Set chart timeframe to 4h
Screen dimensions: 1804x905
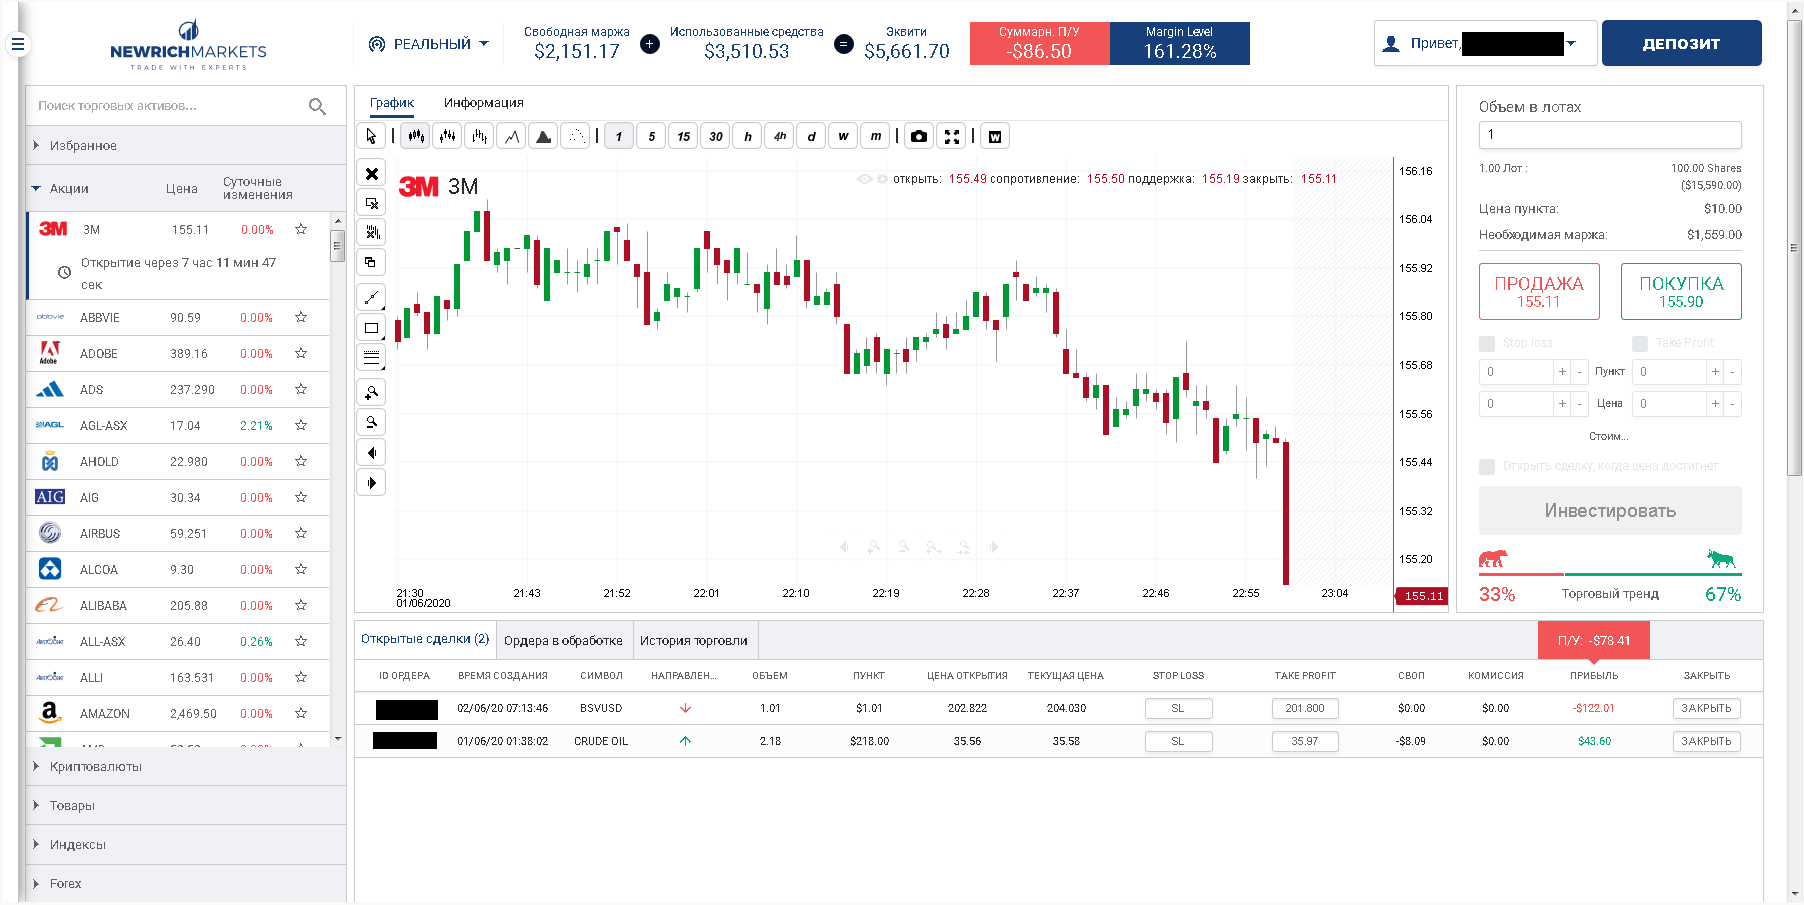[x=780, y=136]
